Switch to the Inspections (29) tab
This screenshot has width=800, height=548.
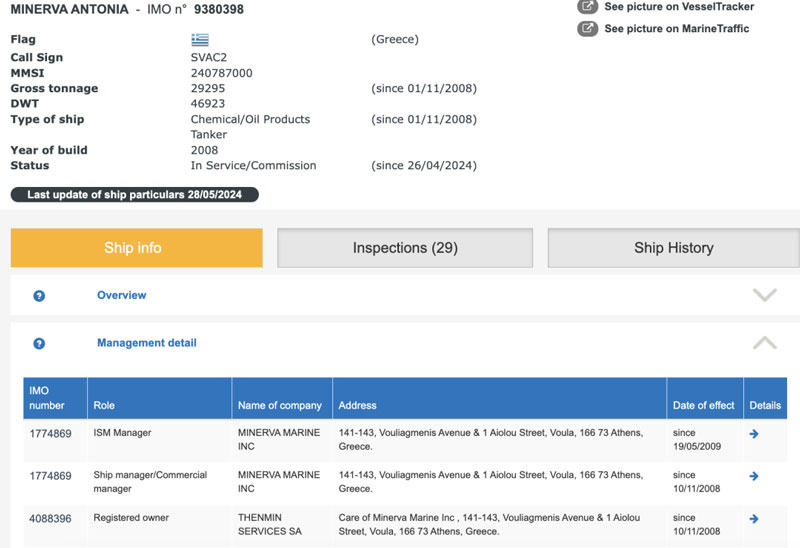405,248
